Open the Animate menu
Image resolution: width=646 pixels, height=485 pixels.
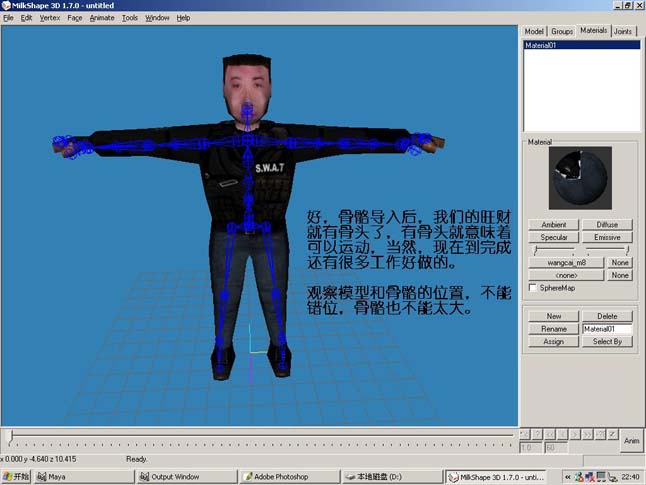tap(102, 18)
